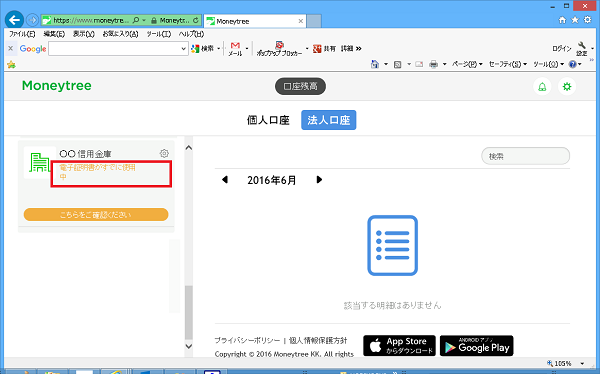Screen dimensions: 600x374
Task: Click the 口座残高 pill button
Action: [300, 87]
